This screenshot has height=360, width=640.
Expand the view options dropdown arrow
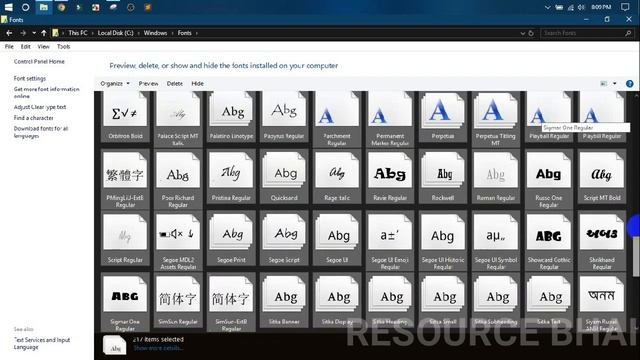615,84
